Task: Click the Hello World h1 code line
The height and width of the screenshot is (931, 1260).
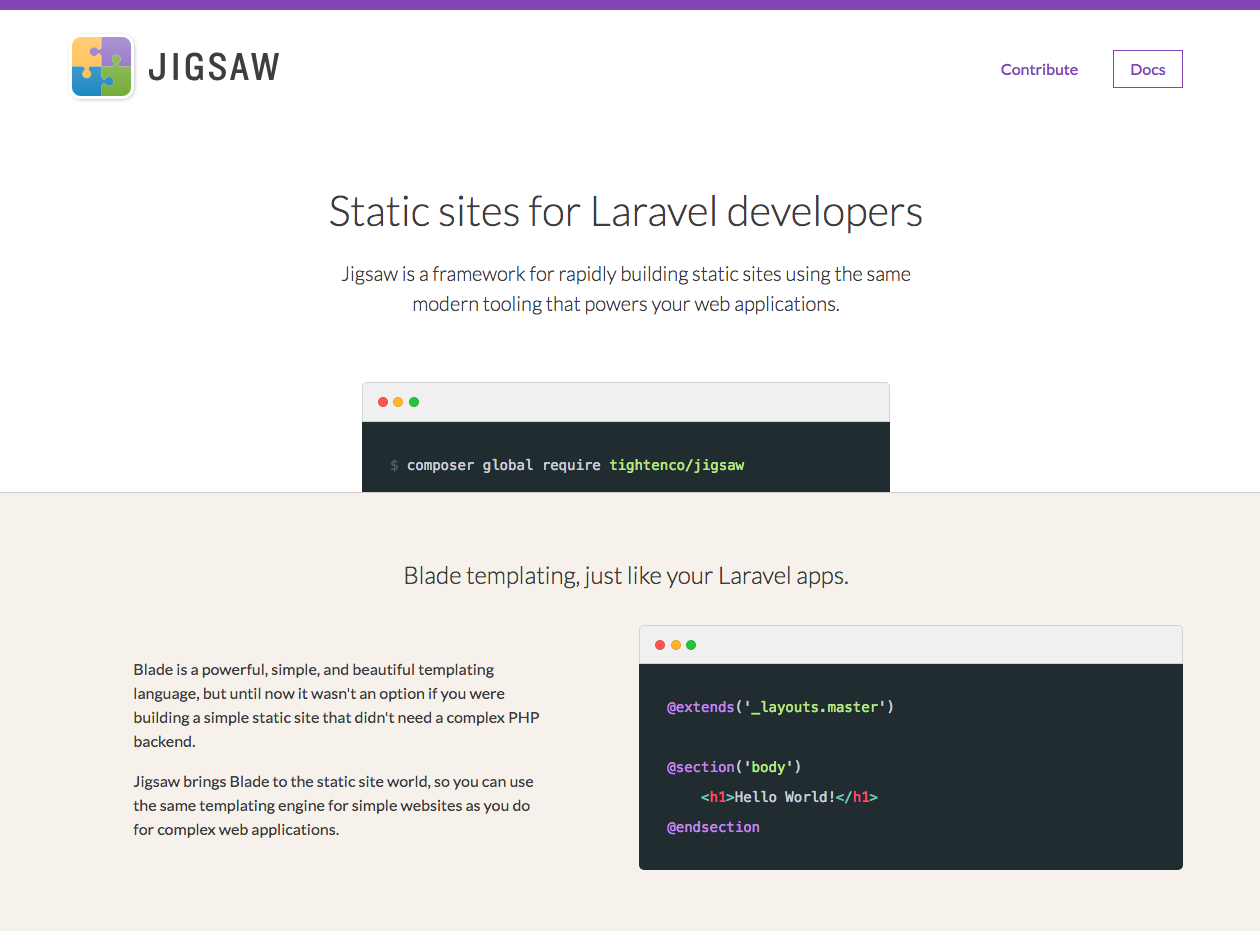Action: click(x=789, y=797)
